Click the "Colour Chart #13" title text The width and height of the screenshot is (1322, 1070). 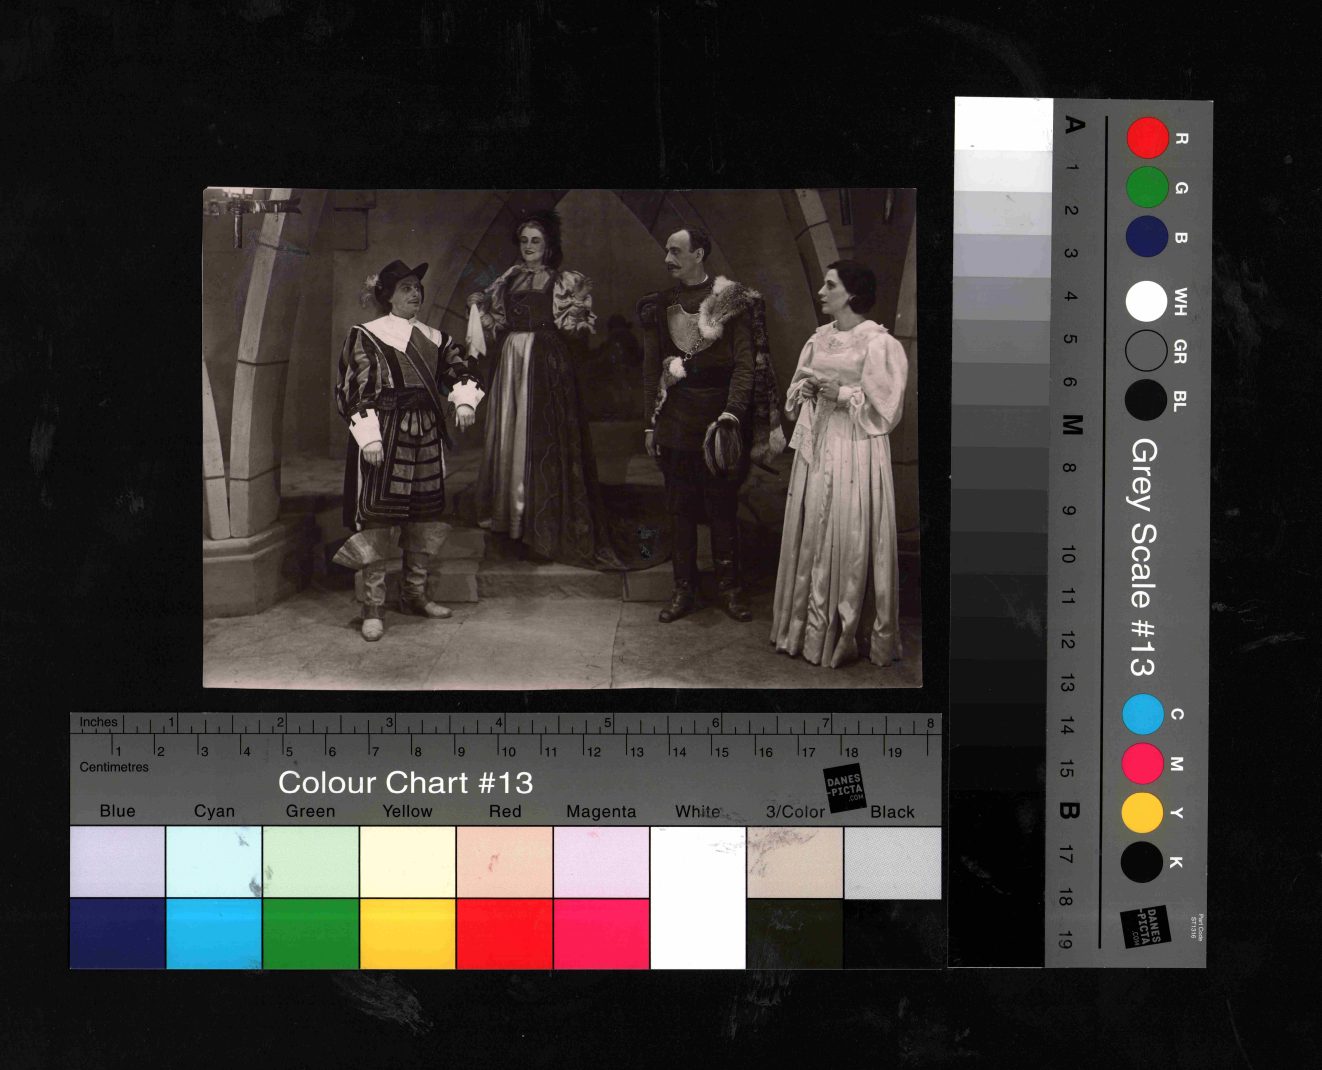pos(405,782)
